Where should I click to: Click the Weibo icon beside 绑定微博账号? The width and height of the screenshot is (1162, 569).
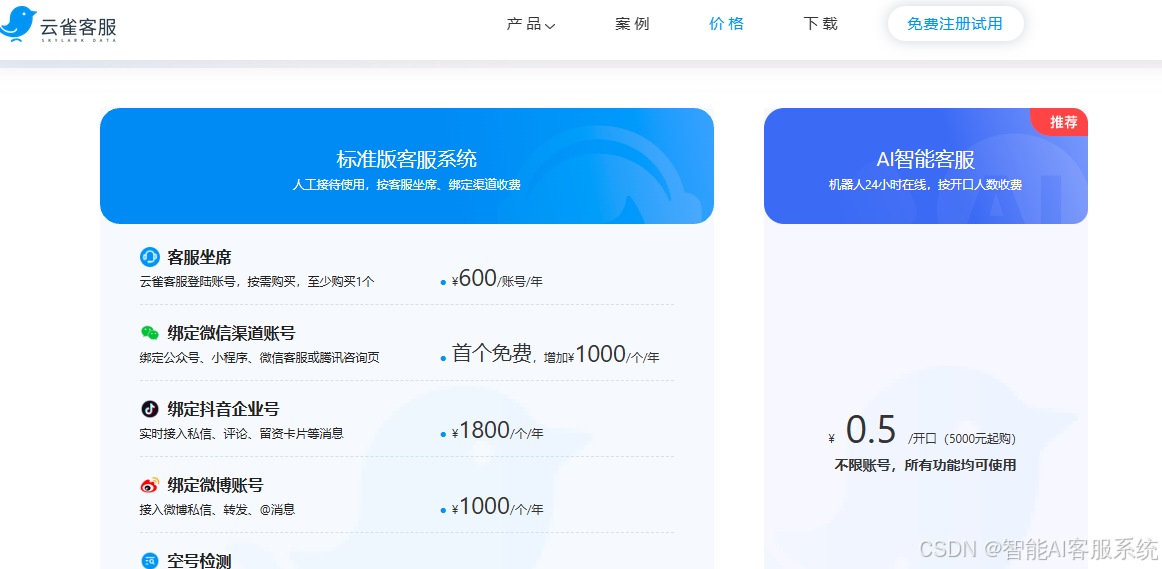pyautogui.click(x=150, y=485)
